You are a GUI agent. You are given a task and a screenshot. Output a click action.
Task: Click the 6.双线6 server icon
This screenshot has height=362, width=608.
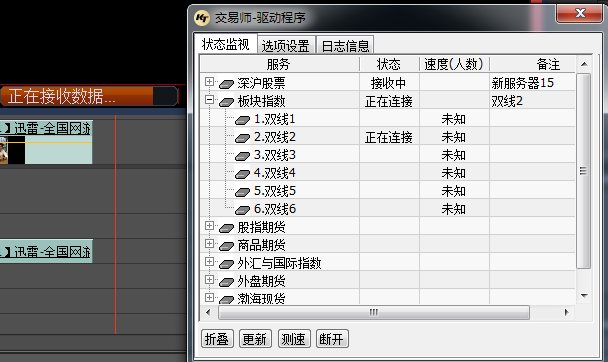click(x=242, y=210)
